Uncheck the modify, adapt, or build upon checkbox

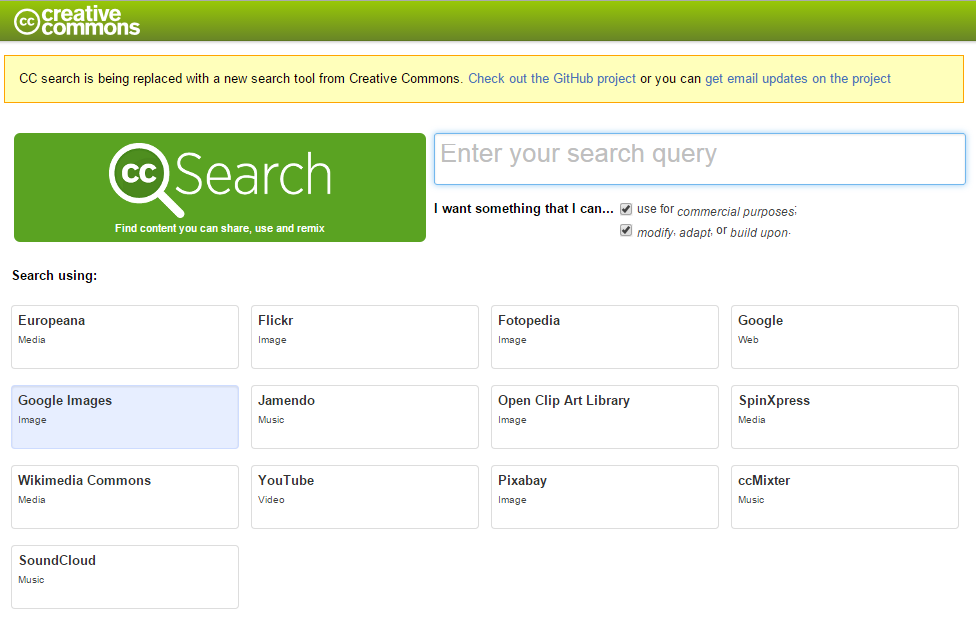626,230
